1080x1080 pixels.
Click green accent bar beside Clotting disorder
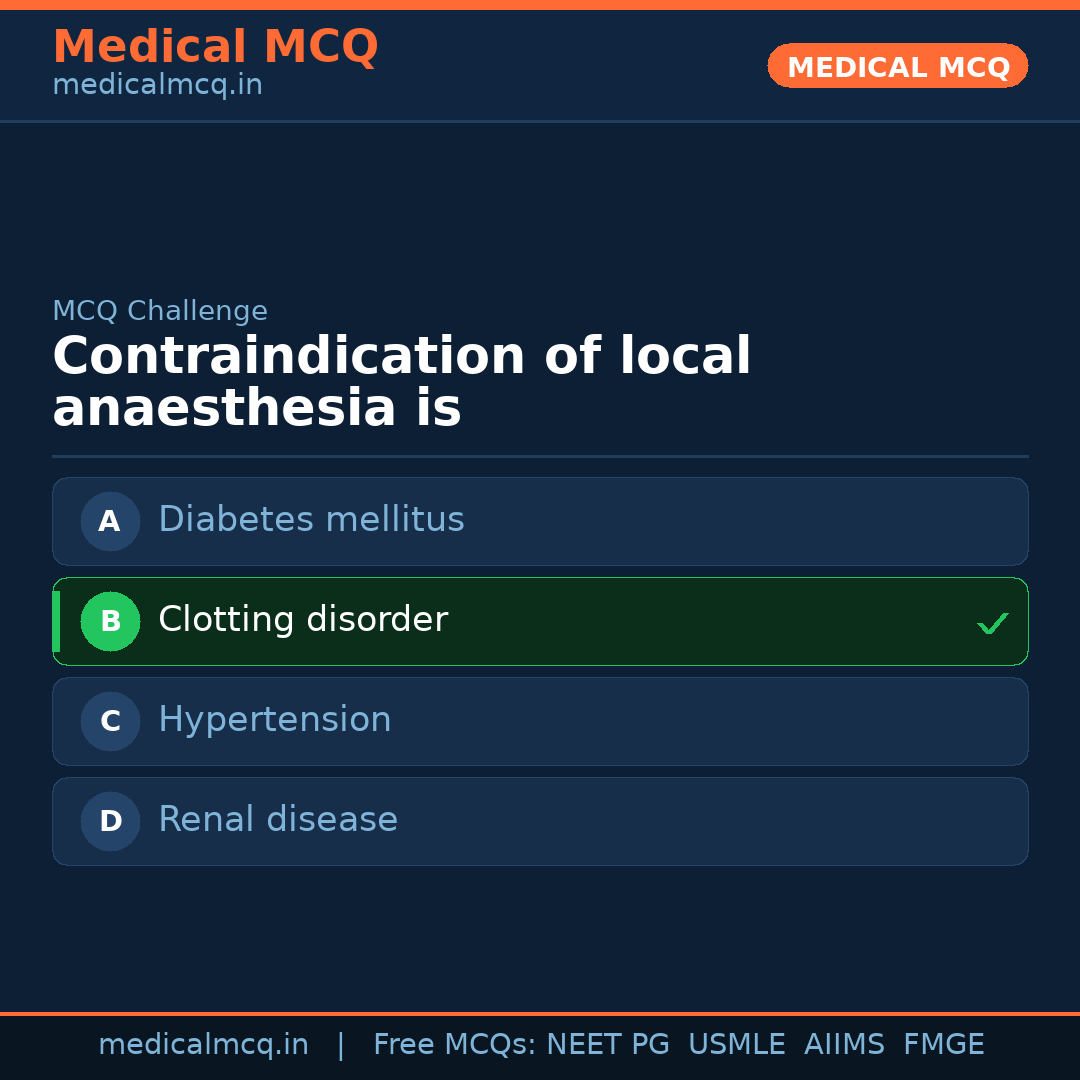click(x=56, y=621)
